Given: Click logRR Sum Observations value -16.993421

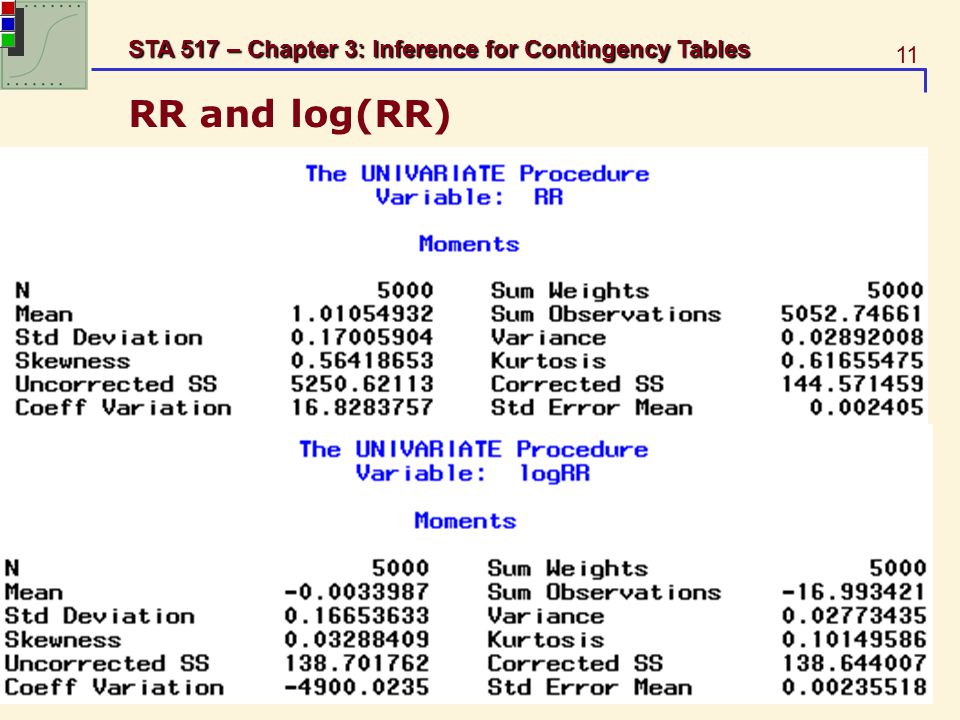Looking at the screenshot, I should tap(854, 592).
